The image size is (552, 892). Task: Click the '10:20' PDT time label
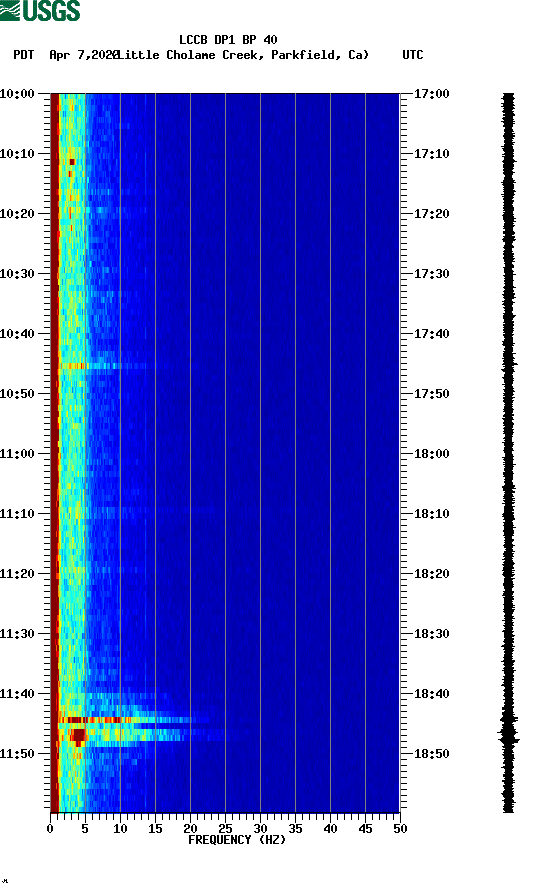pos(17,213)
